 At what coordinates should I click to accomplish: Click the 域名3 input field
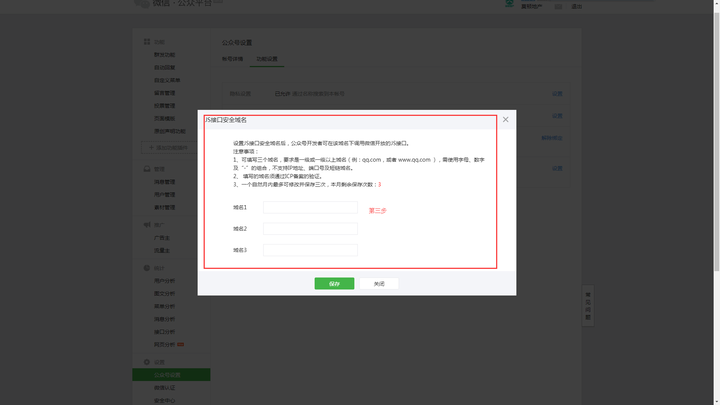tap(310, 250)
